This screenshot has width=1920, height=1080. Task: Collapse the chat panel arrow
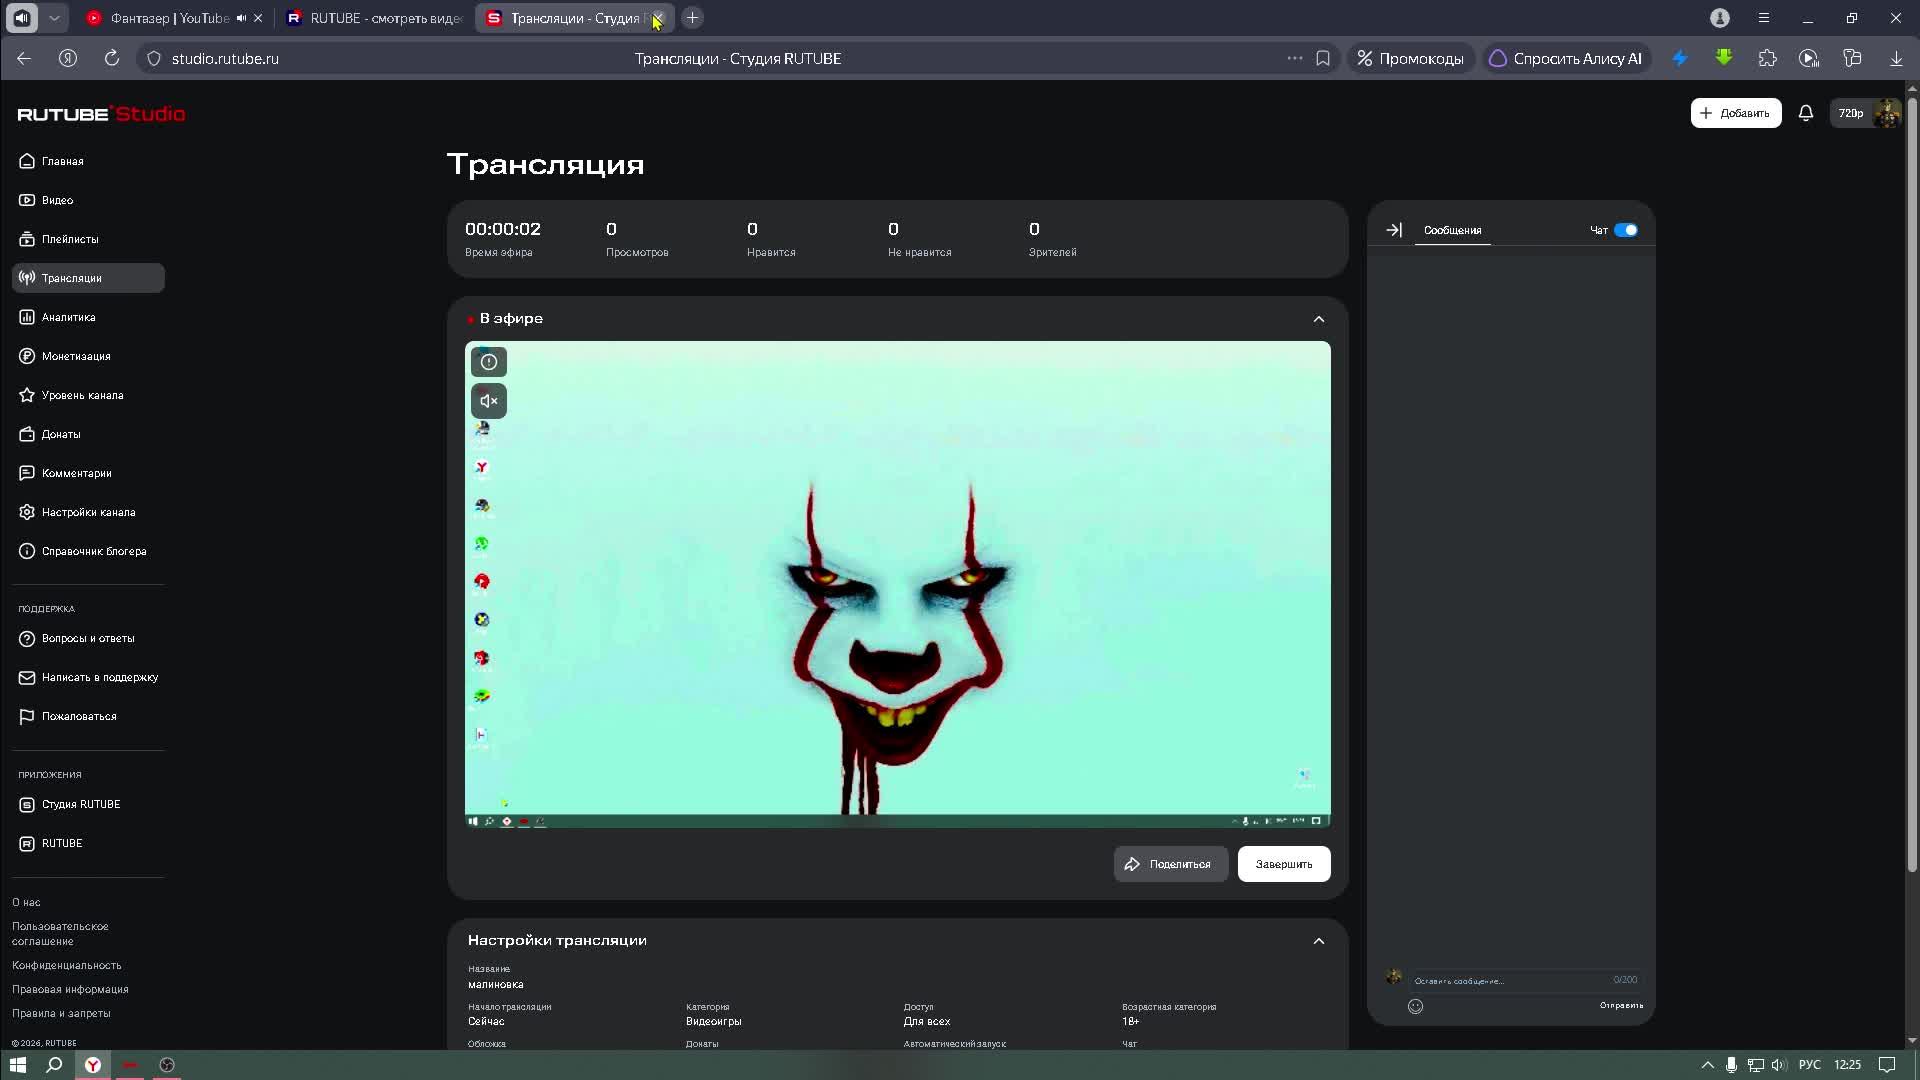pyautogui.click(x=1394, y=230)
